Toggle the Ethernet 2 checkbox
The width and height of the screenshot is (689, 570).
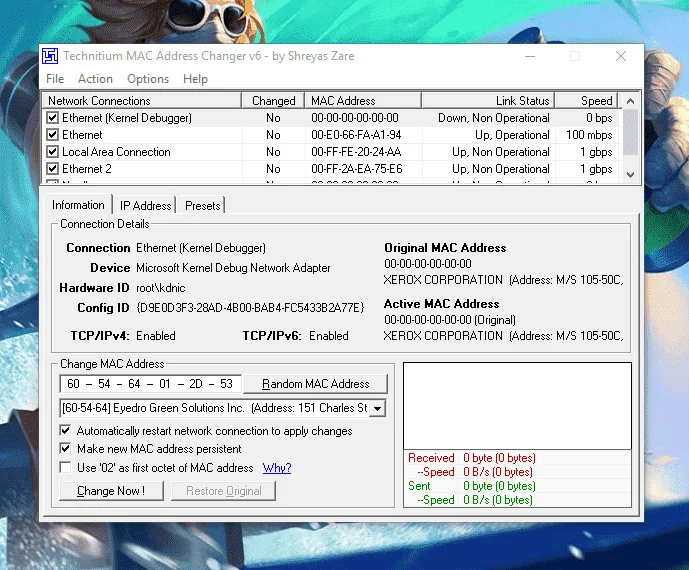click(x=52, y=169)
